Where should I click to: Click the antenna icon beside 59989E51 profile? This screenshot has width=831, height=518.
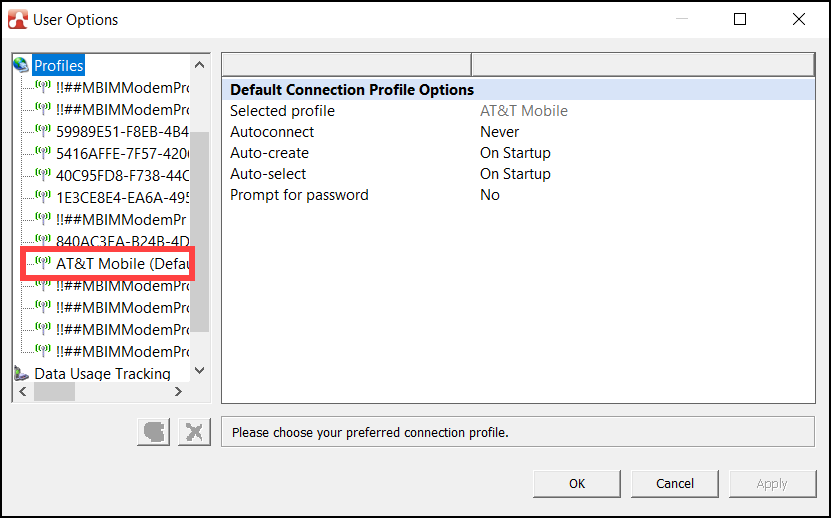(43, 130)
